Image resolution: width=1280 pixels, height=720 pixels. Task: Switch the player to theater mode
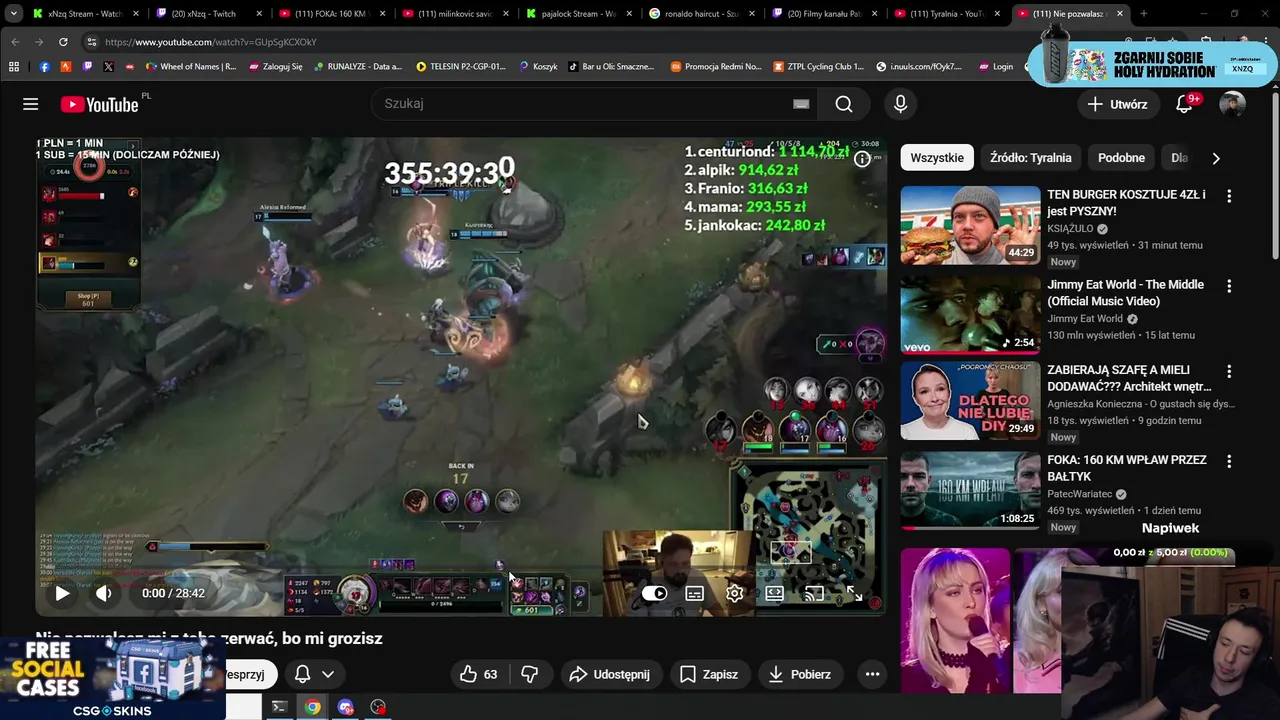(774, 593)
